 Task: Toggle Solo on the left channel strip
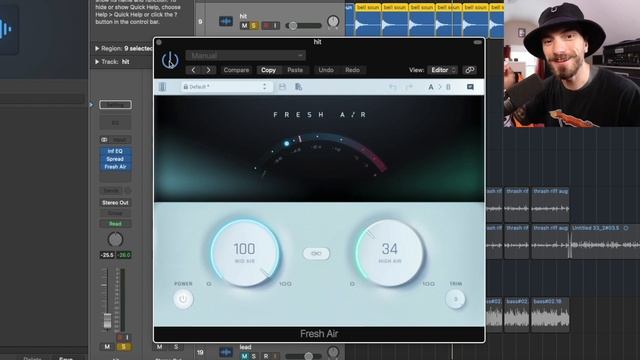pyautogui.click(x=124, y=347)
